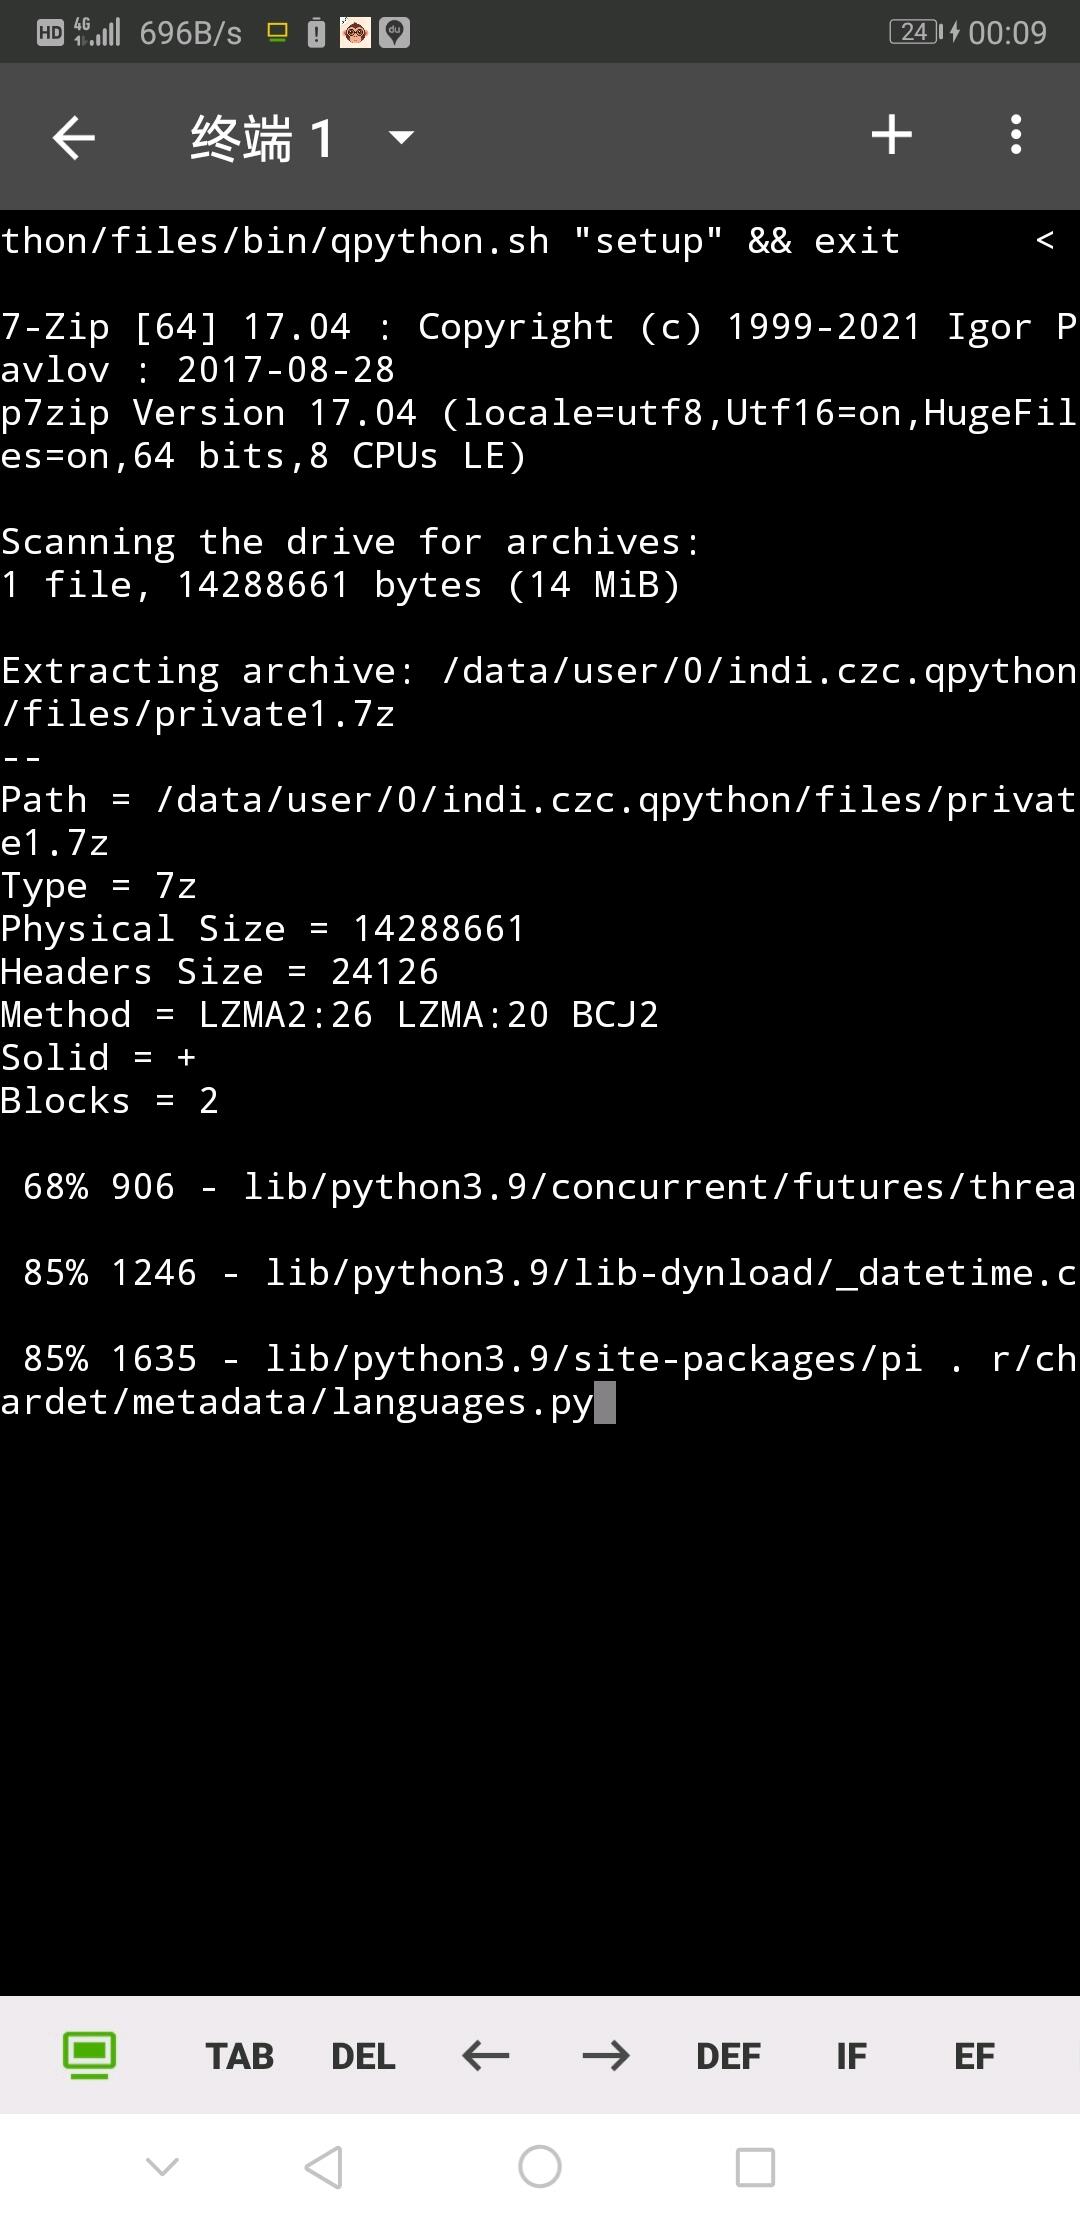The width and height of the screenshot is (1080, 2220).
Task: Tap the TAB key shortcut
Action: coord(239,2057)
